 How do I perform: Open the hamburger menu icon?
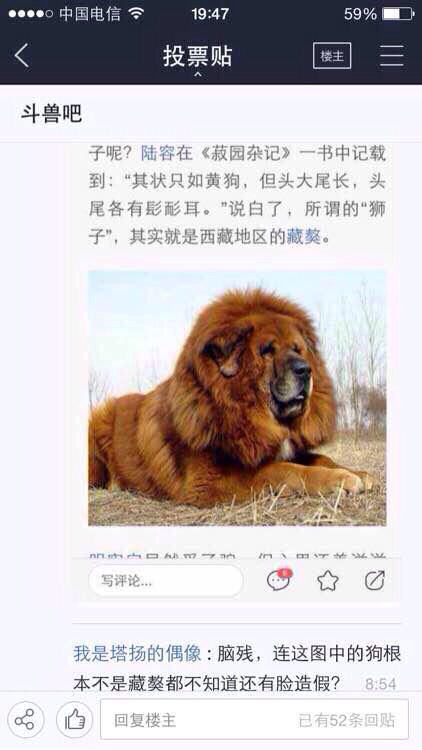[392, 56]
